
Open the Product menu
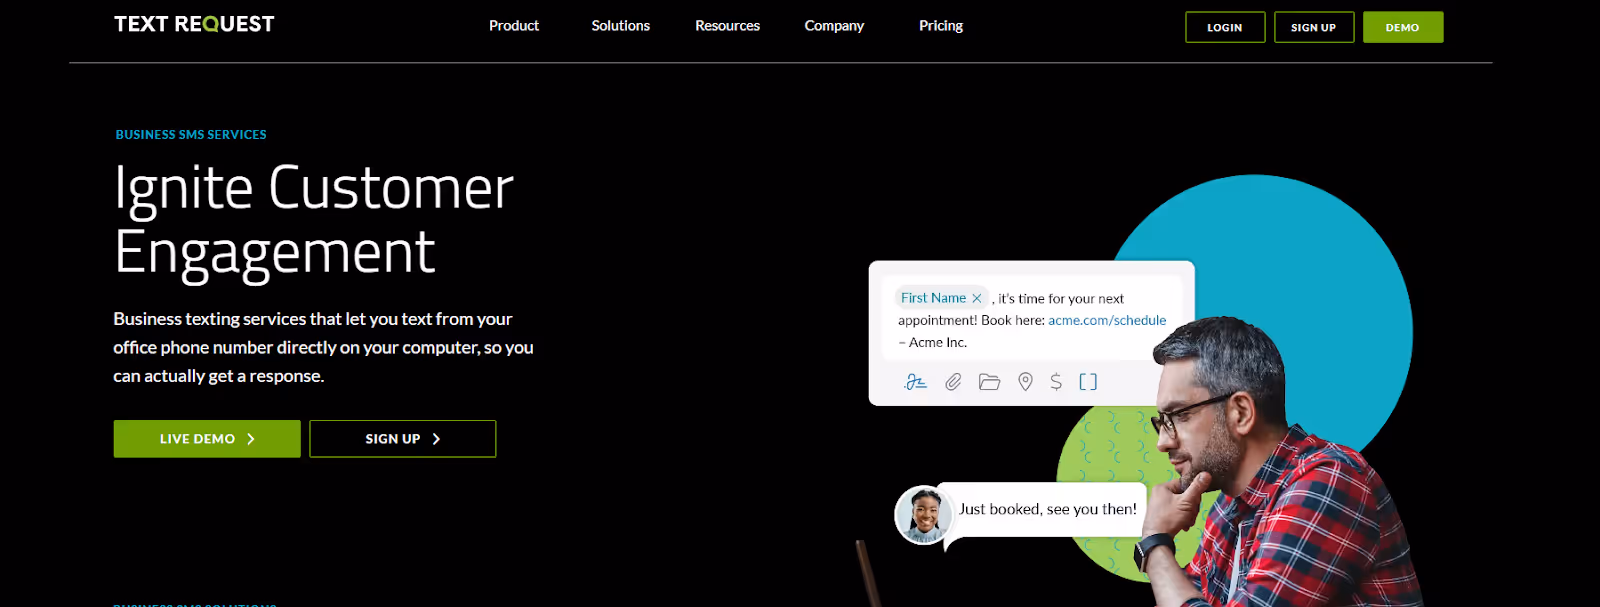[x=514, y=26]
